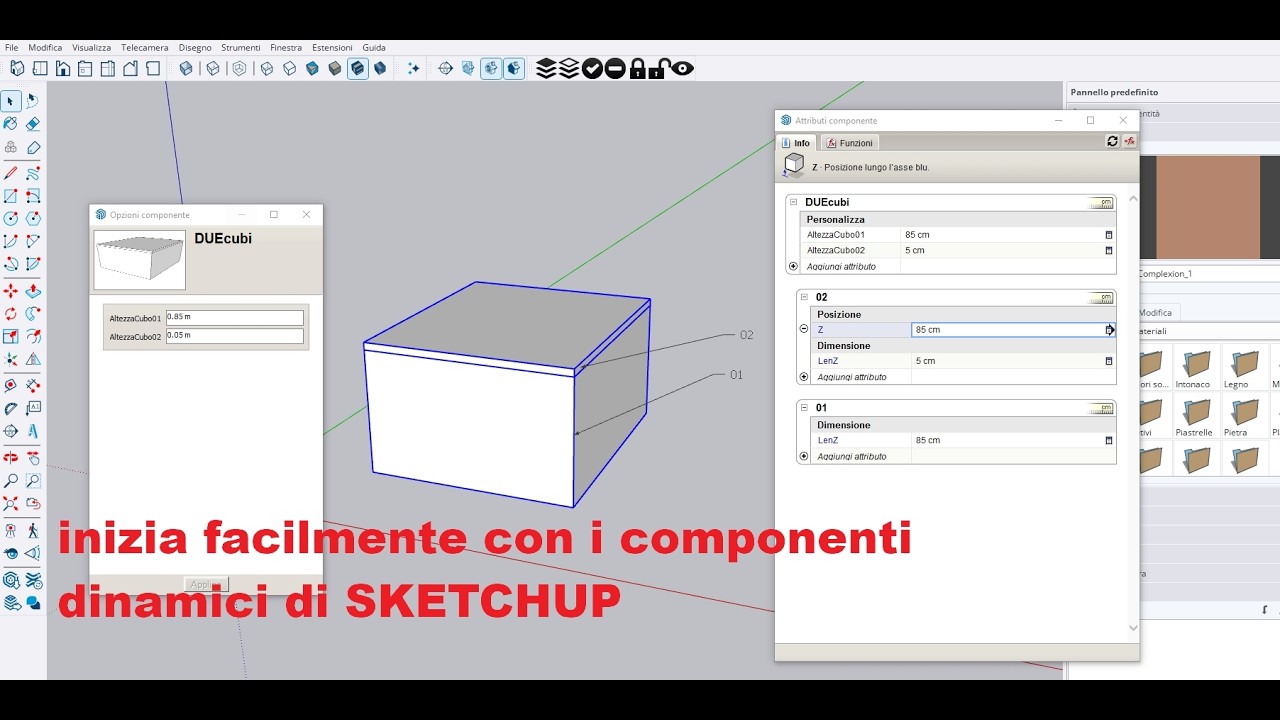Collapse the DUEcubi attribute group
This screenshot has height=720, width=1280.
coord(796,202)
